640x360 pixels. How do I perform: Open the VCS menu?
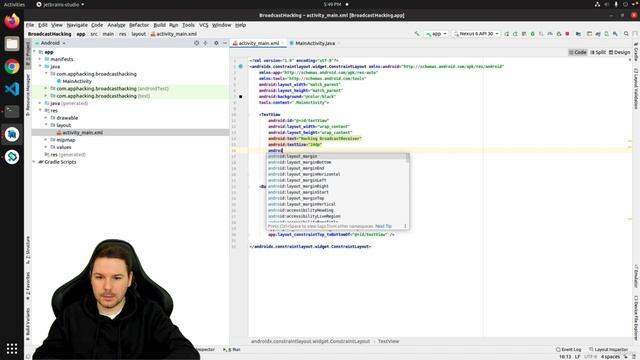(204, 25)
